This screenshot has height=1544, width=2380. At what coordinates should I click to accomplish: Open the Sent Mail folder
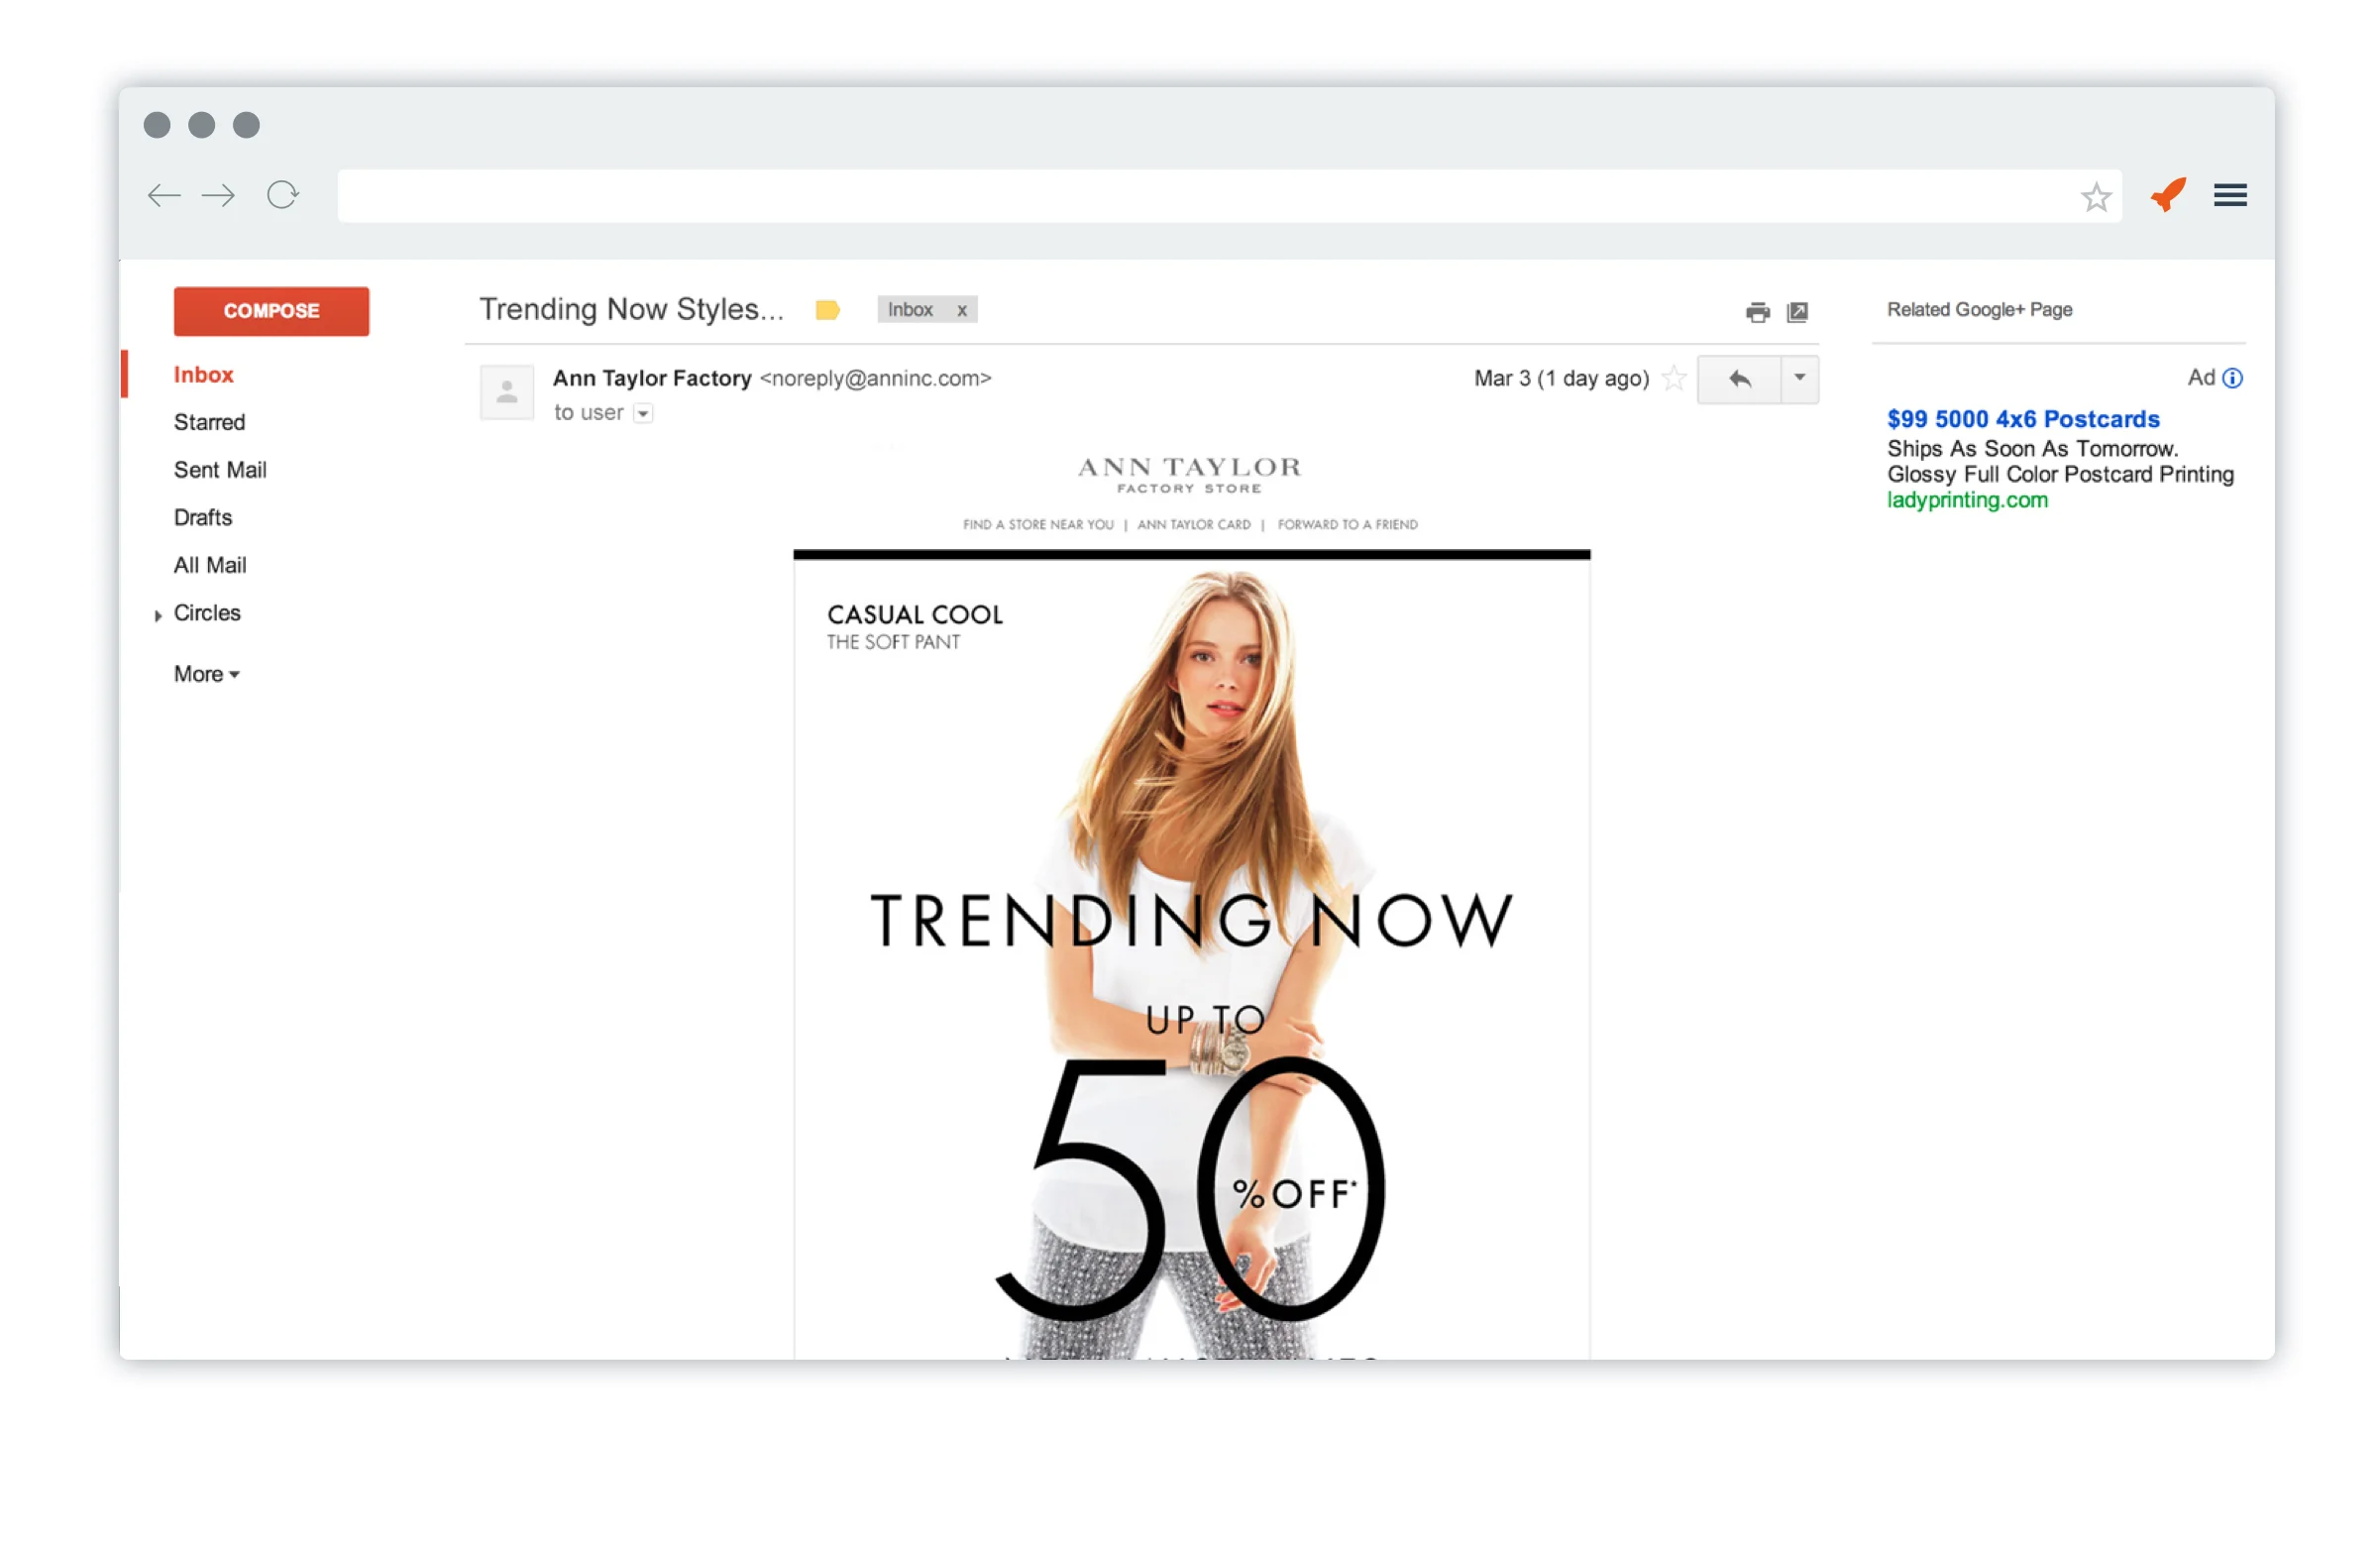(220, 470)
